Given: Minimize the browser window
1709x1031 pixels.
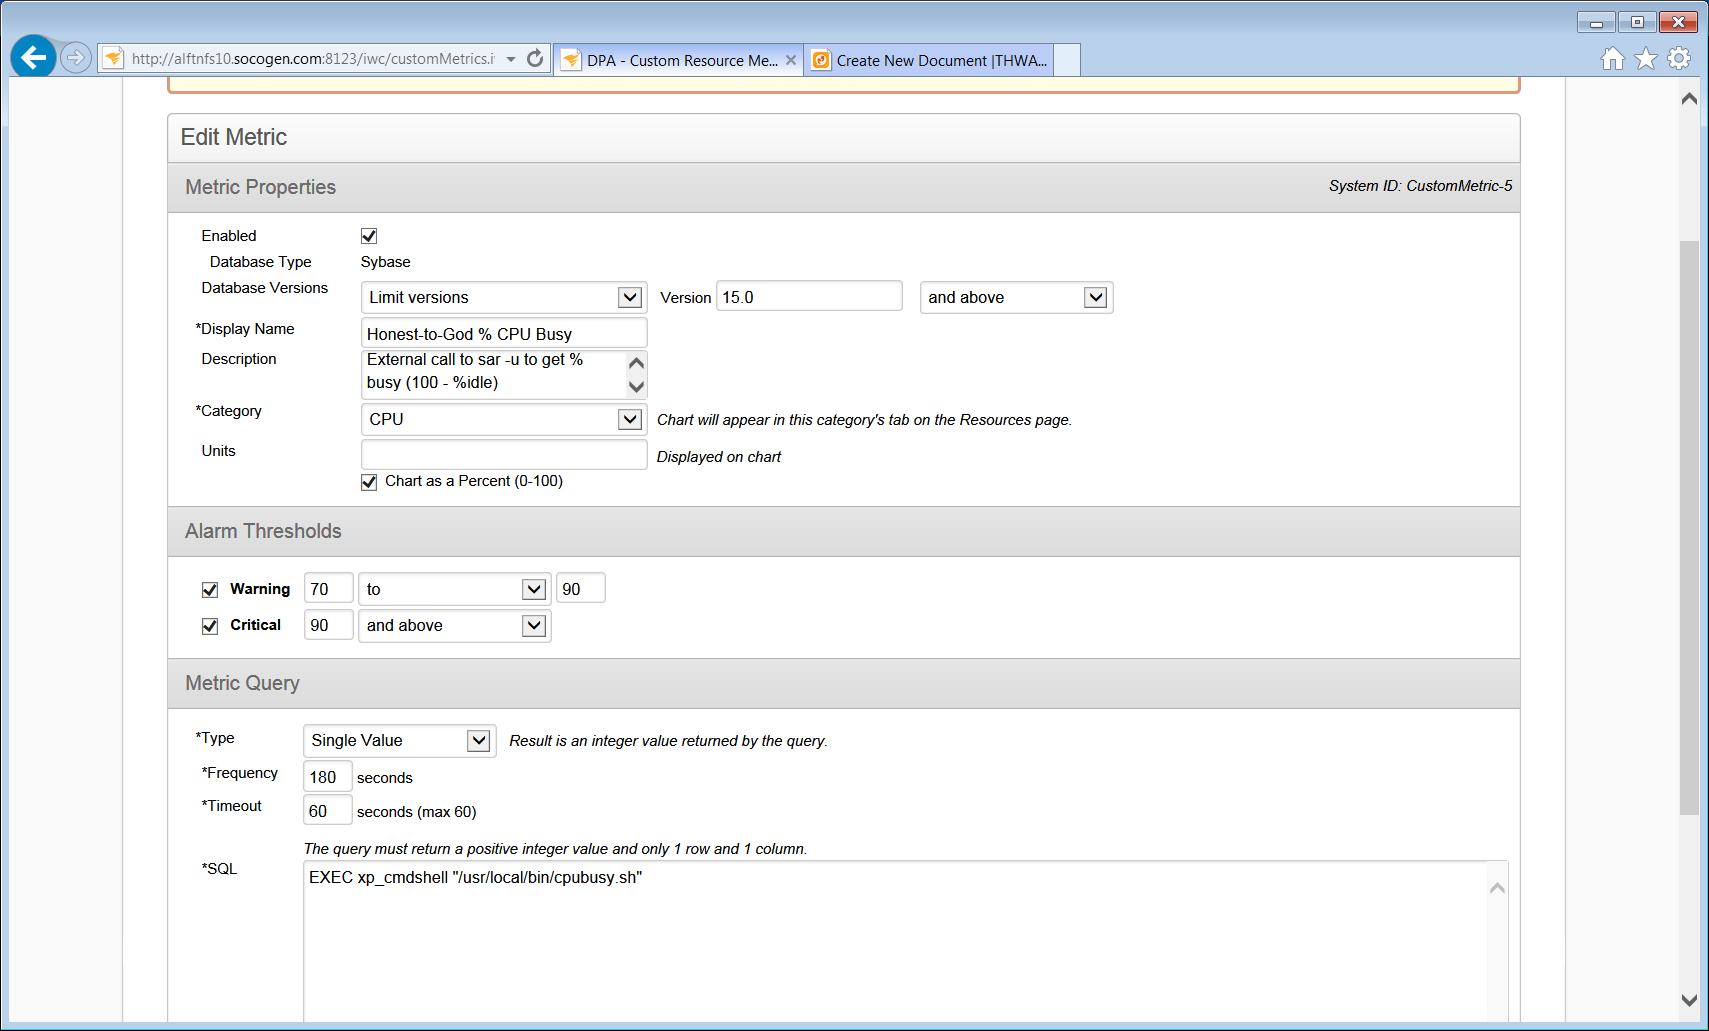Looking at the screenshot, I should point(1596,22).
